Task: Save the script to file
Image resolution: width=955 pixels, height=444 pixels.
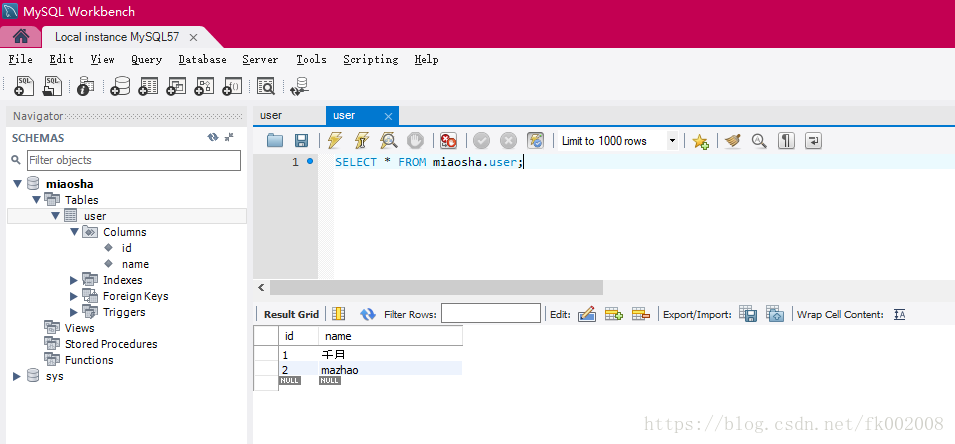Action: pyautogui.click(x=301, y=141)
